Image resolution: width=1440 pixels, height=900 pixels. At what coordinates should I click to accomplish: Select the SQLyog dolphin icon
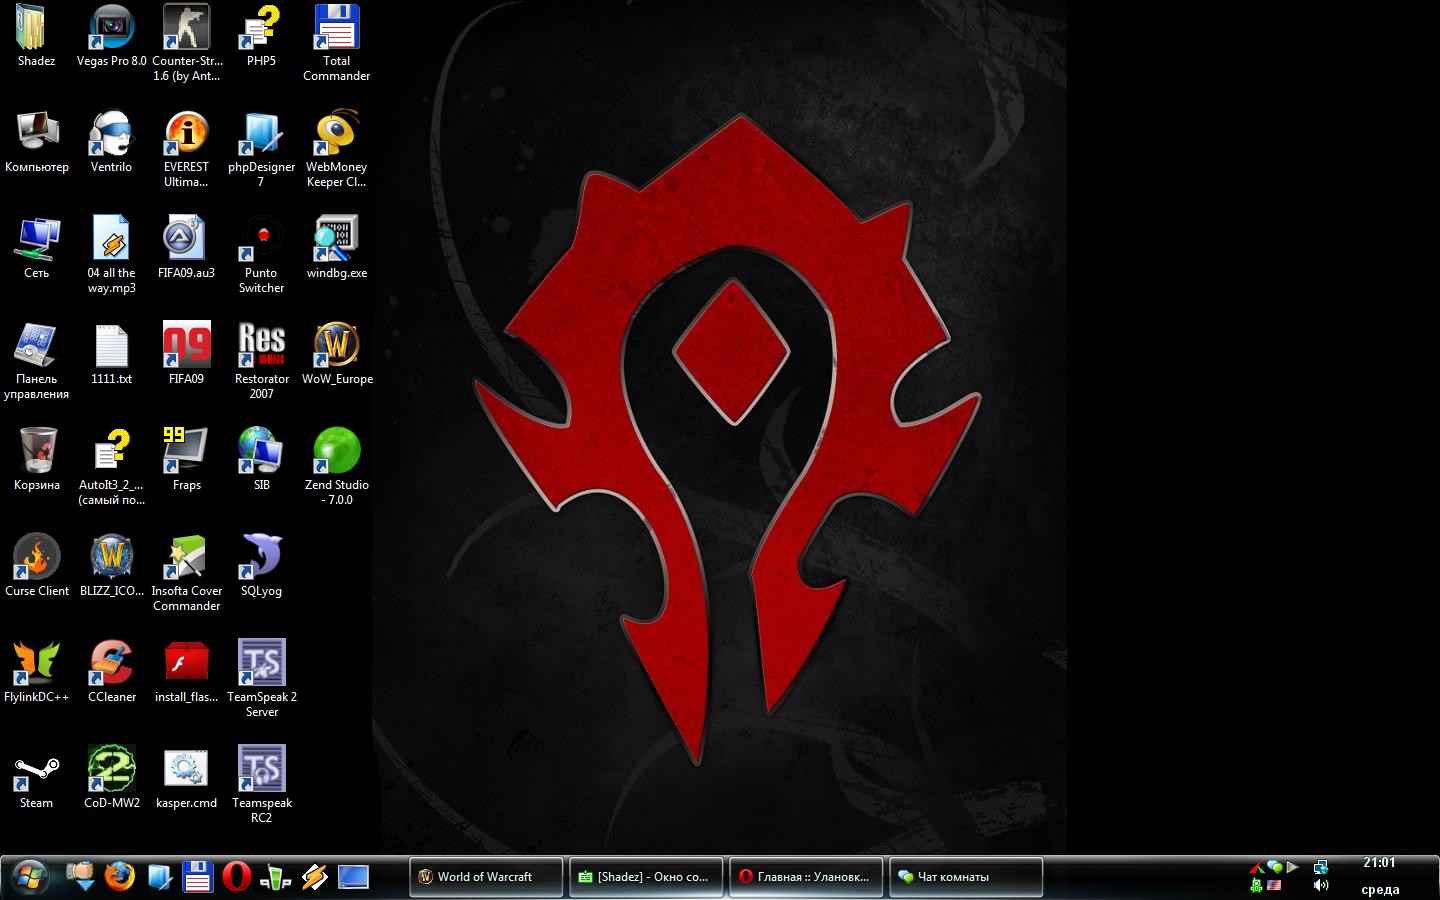click(261, 558)
